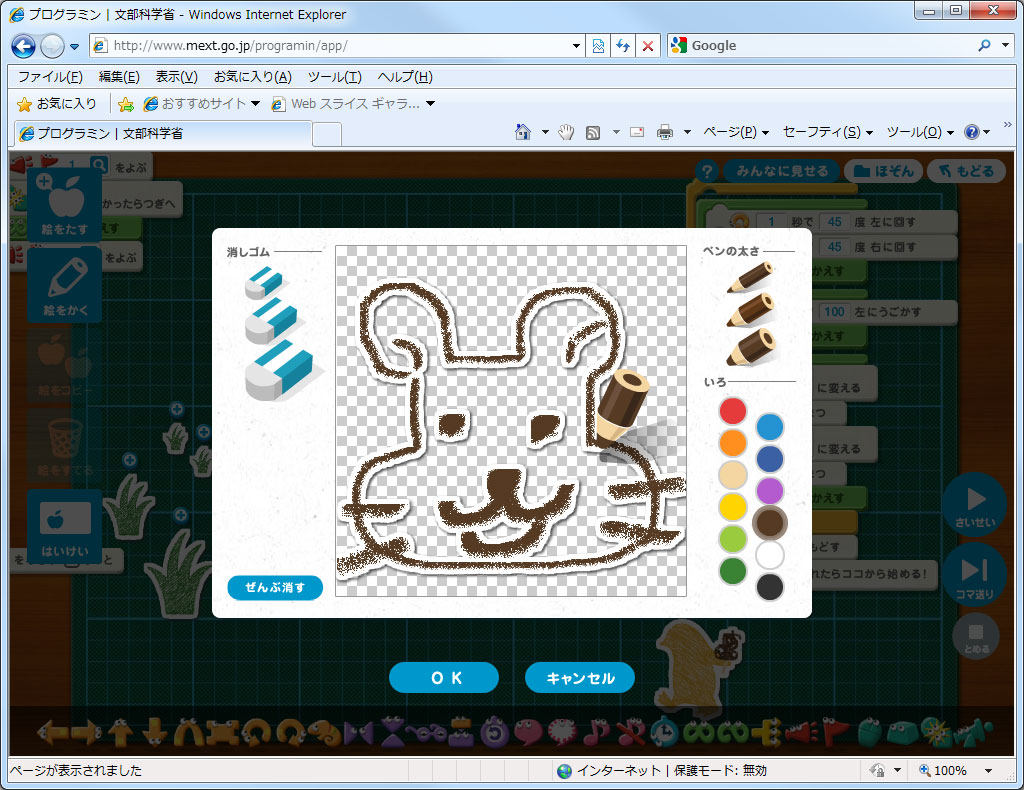Choose the medium pen thickness

(x=751, y=310)
